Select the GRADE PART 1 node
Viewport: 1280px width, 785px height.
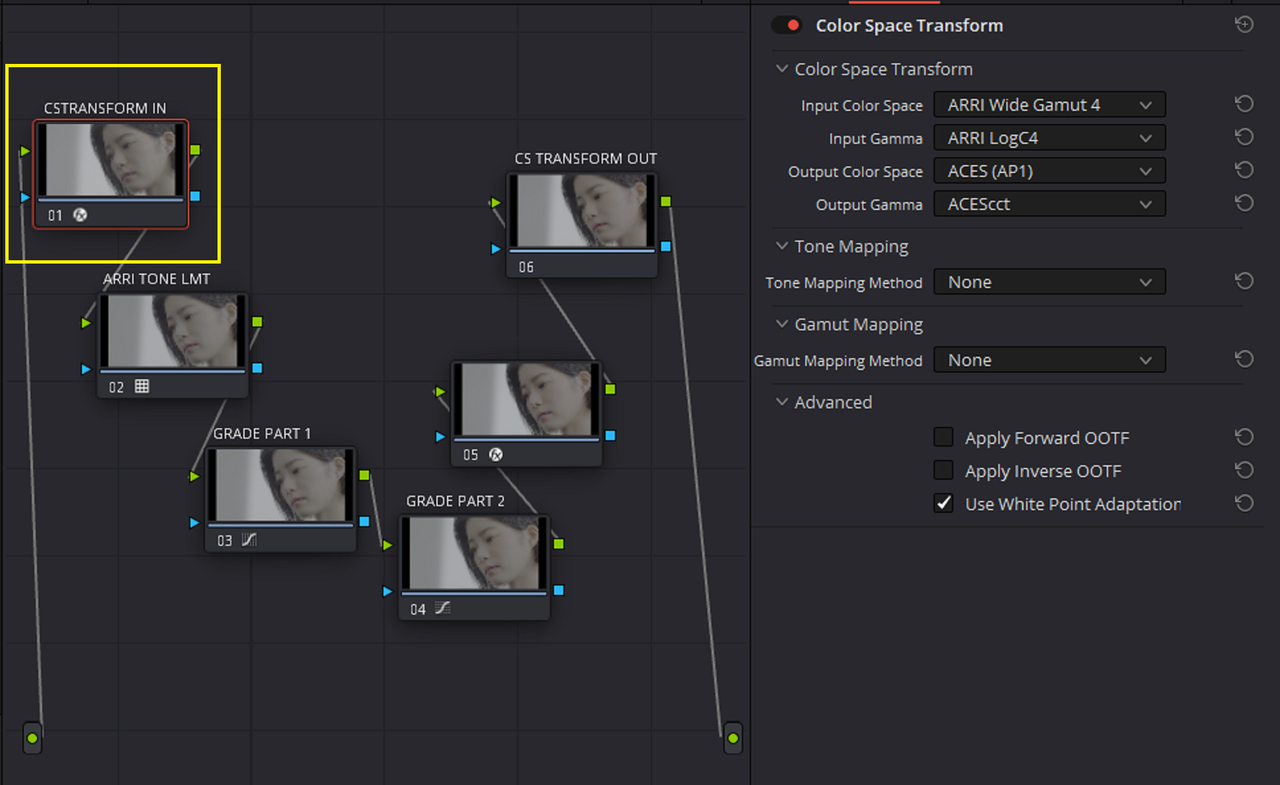[281, 499]
